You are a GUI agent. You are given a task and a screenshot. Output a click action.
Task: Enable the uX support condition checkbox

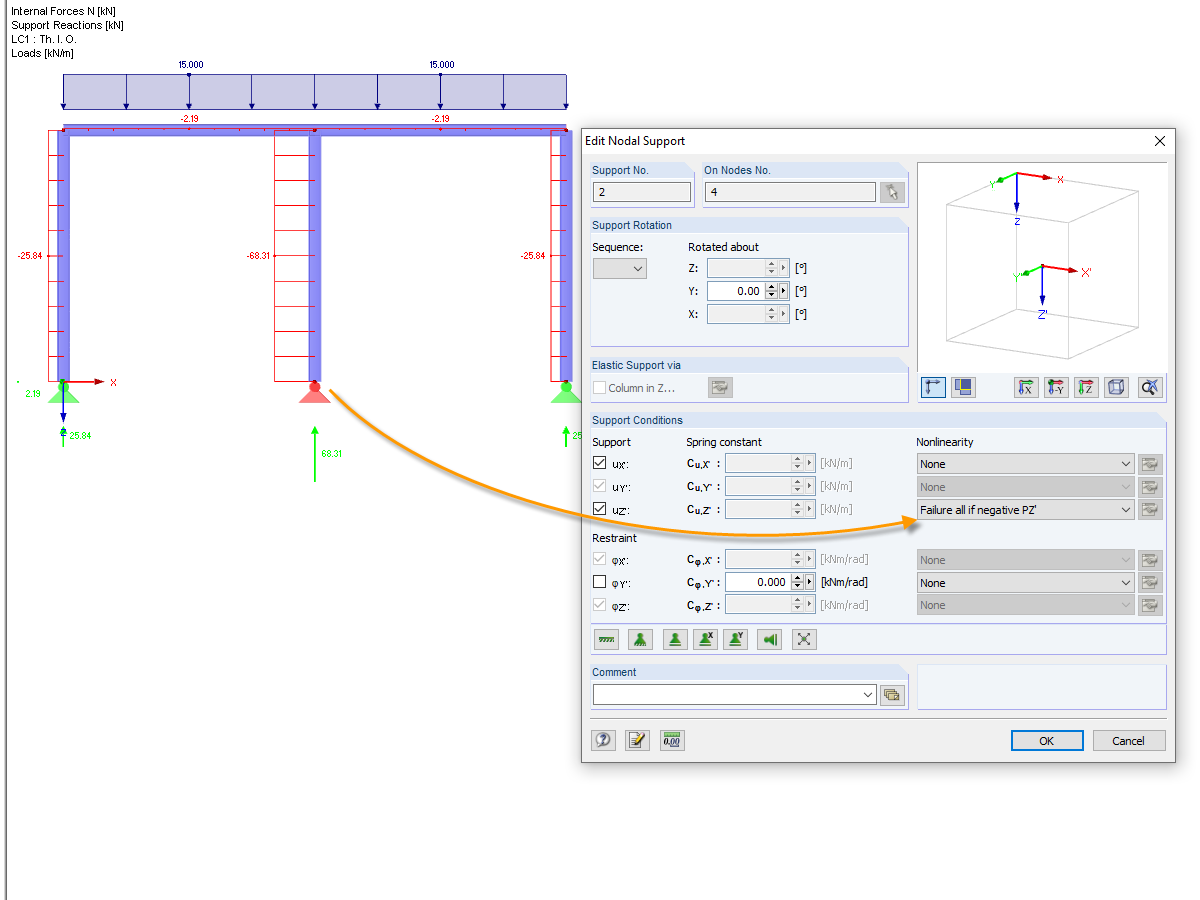pos(598,463)
